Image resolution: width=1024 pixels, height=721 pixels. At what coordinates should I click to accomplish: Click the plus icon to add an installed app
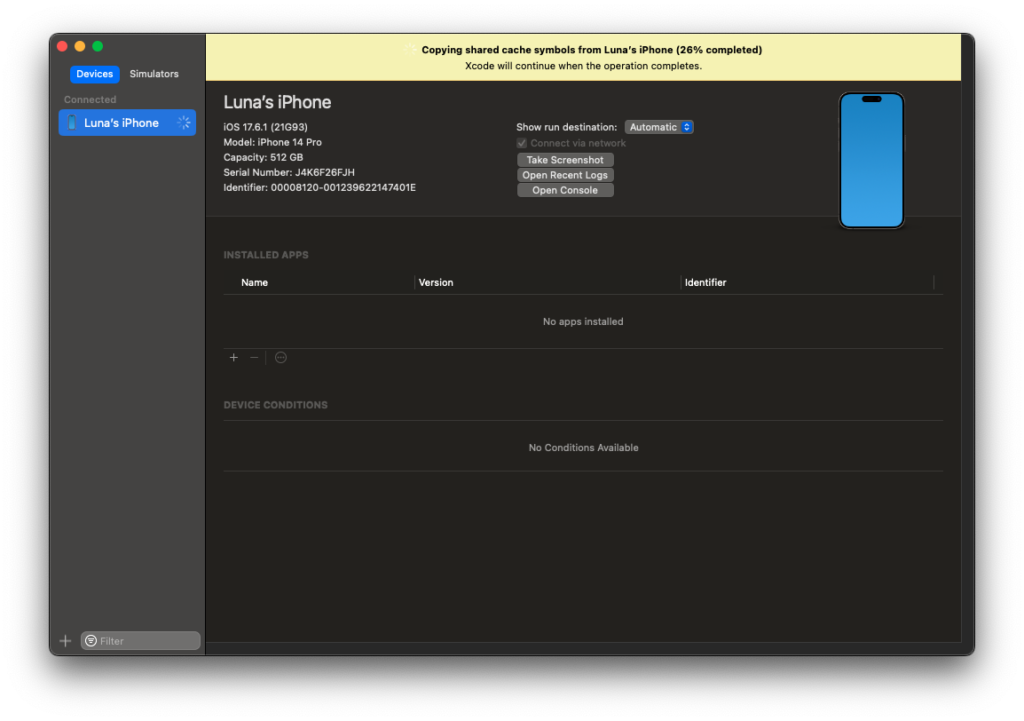[234, 358]
